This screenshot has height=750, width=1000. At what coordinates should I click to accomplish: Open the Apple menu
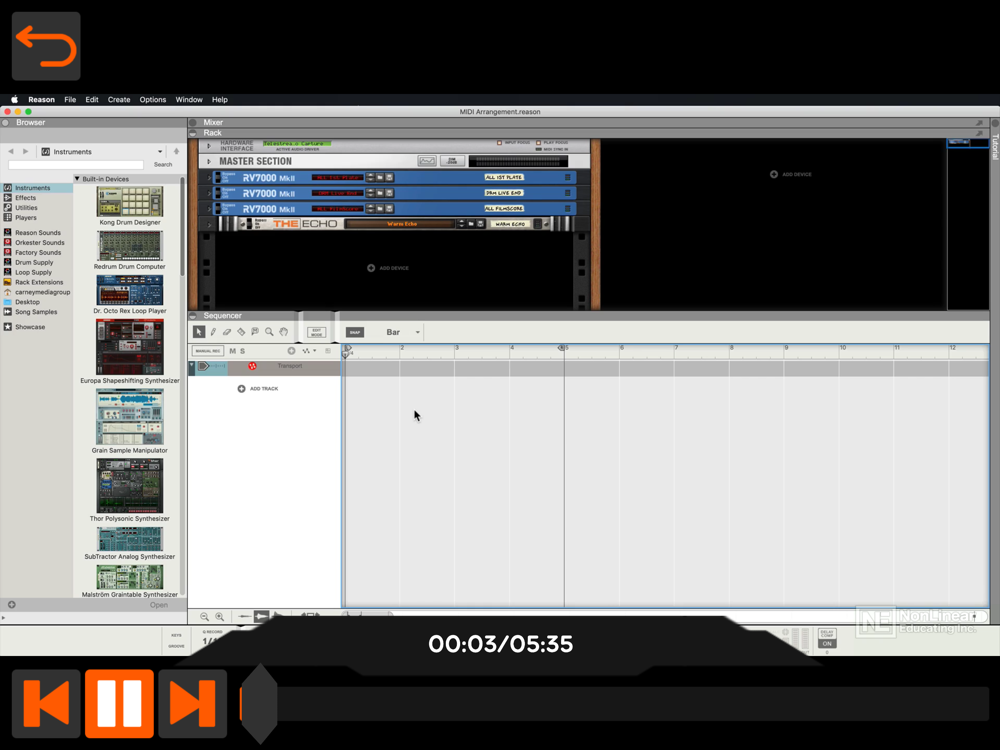pos(14,99)
